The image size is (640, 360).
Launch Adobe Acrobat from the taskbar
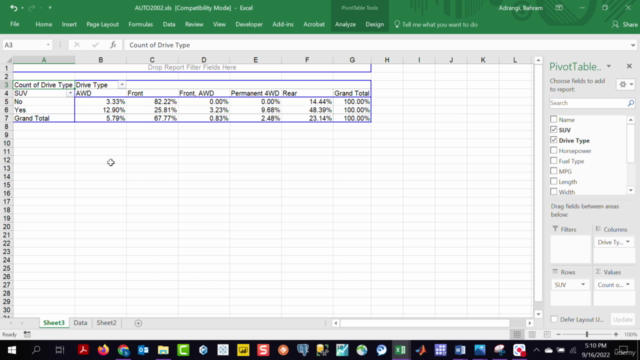coord(83,350)
